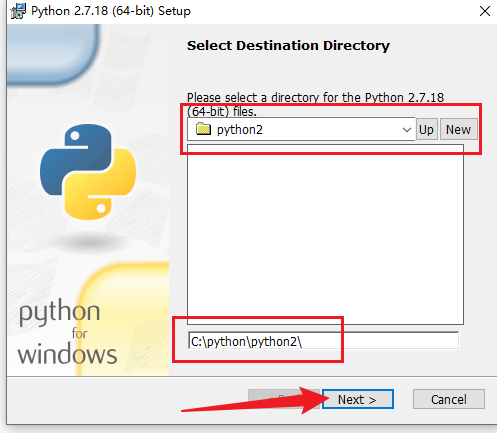Select the python2 folder combo box
497x433 pixels.
tap(301, 129)
